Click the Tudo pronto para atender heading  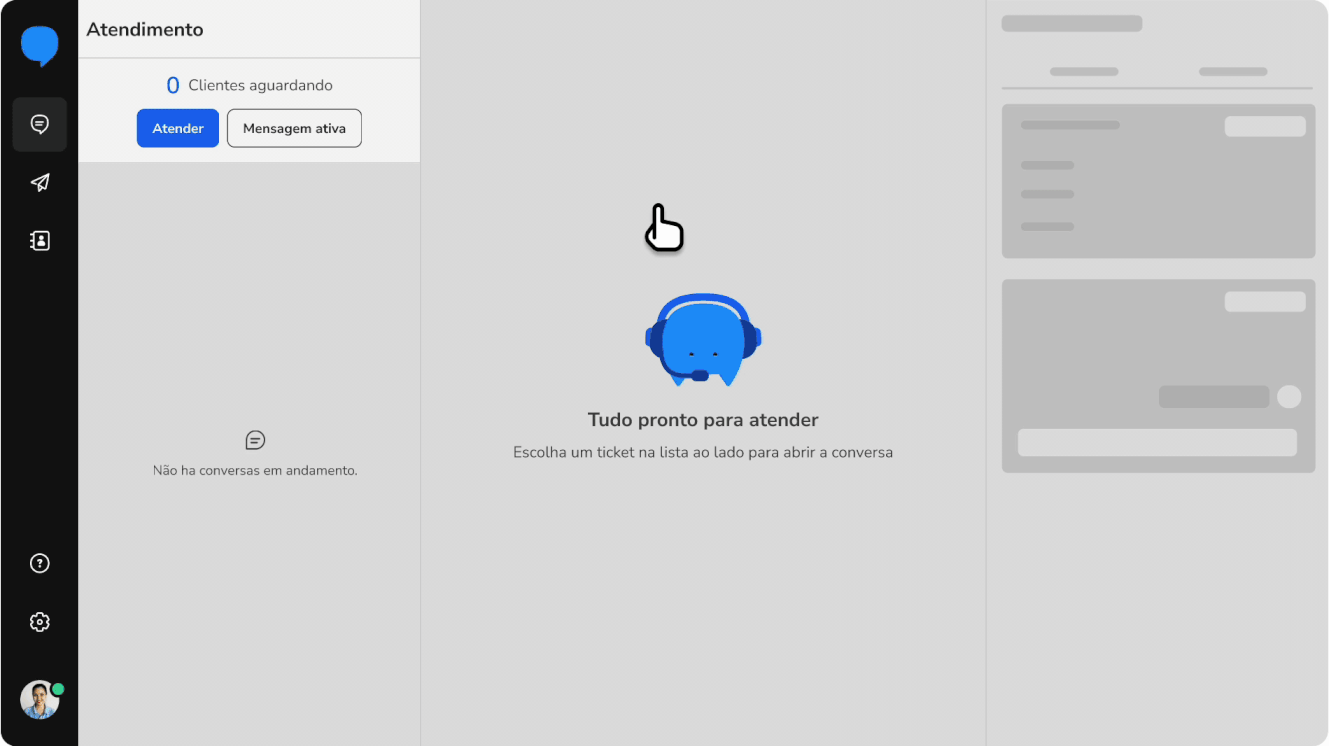coord(703,420)
